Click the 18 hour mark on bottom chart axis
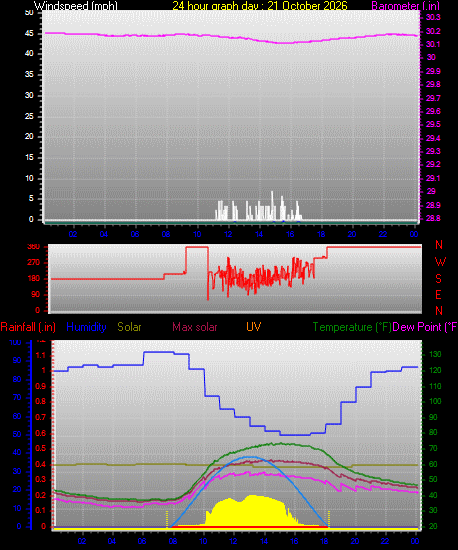 [324, 541]
